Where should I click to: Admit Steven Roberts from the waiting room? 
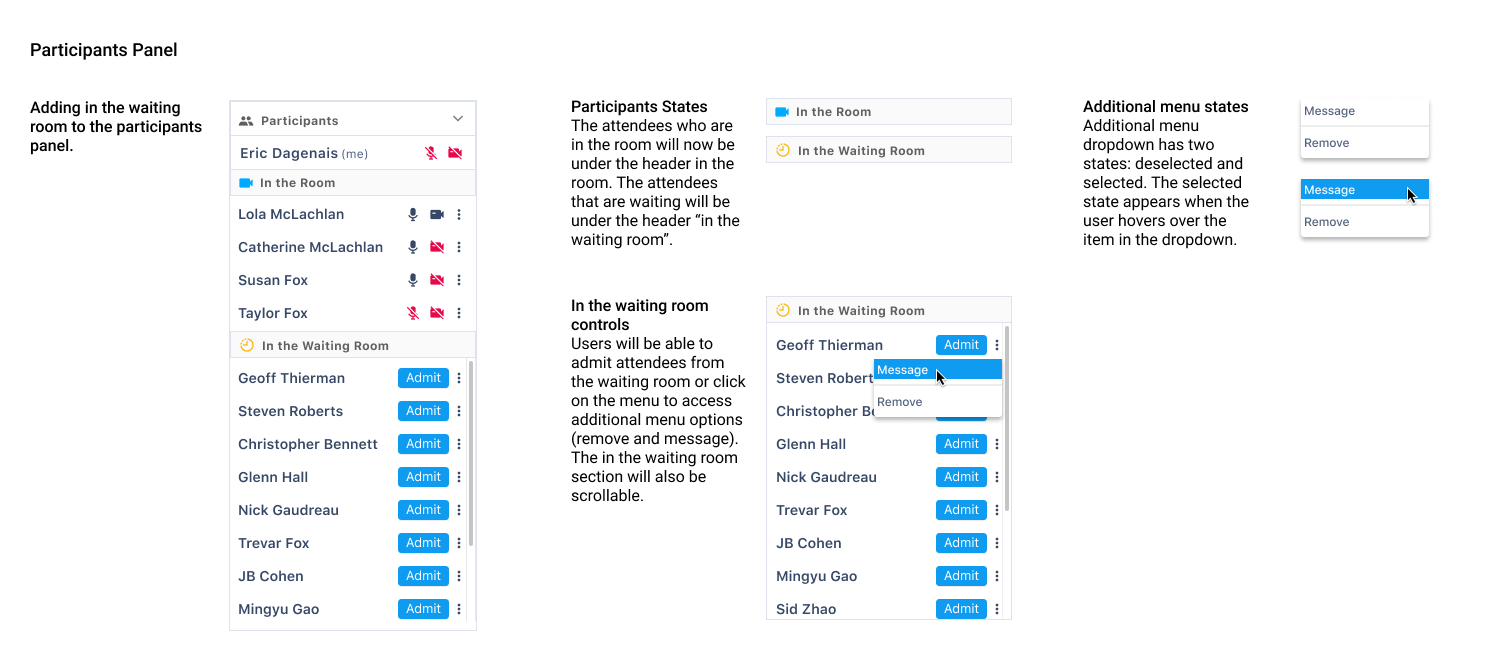[x=423, y=411]
